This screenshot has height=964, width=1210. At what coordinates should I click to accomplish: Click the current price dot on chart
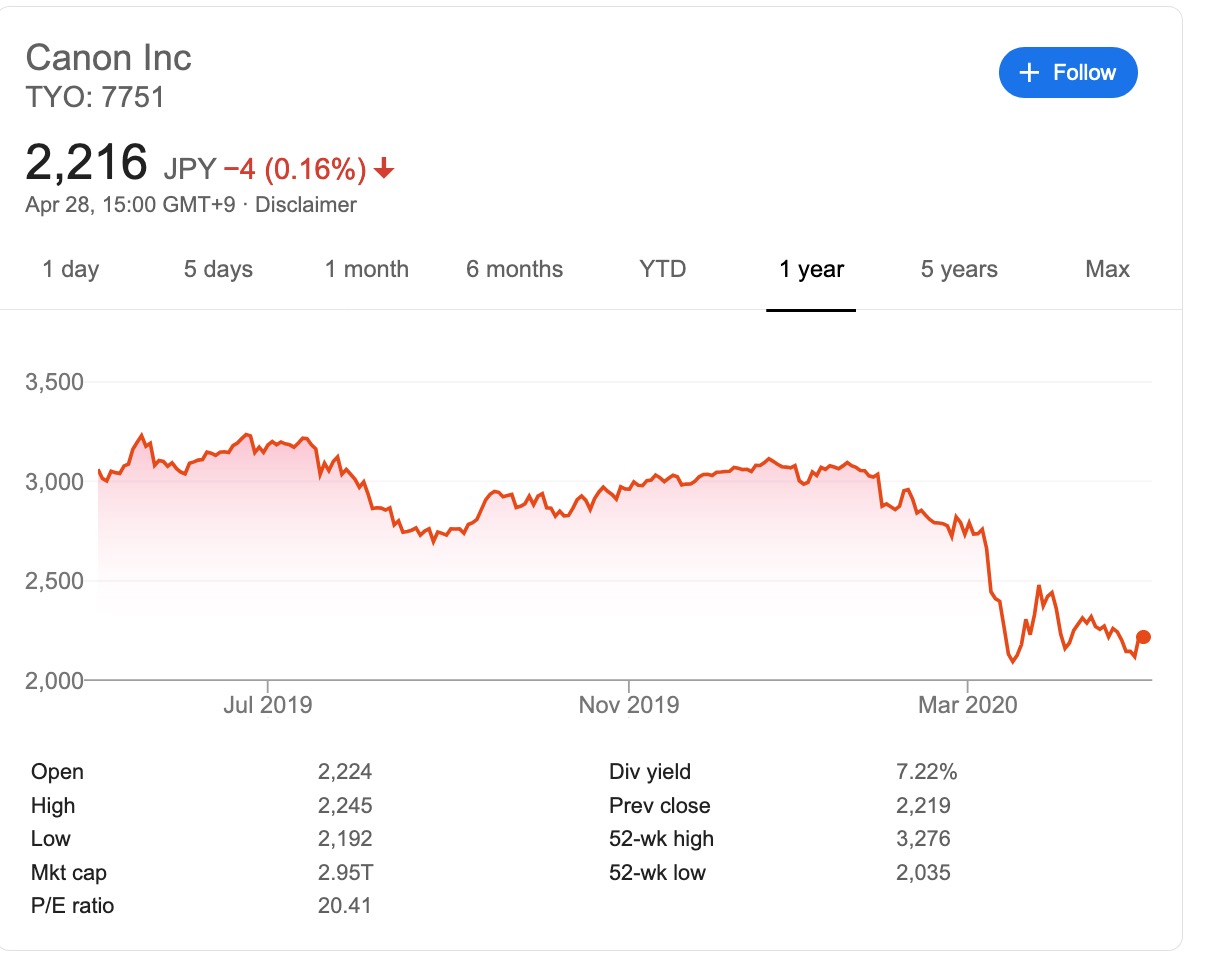(1144, 637)
